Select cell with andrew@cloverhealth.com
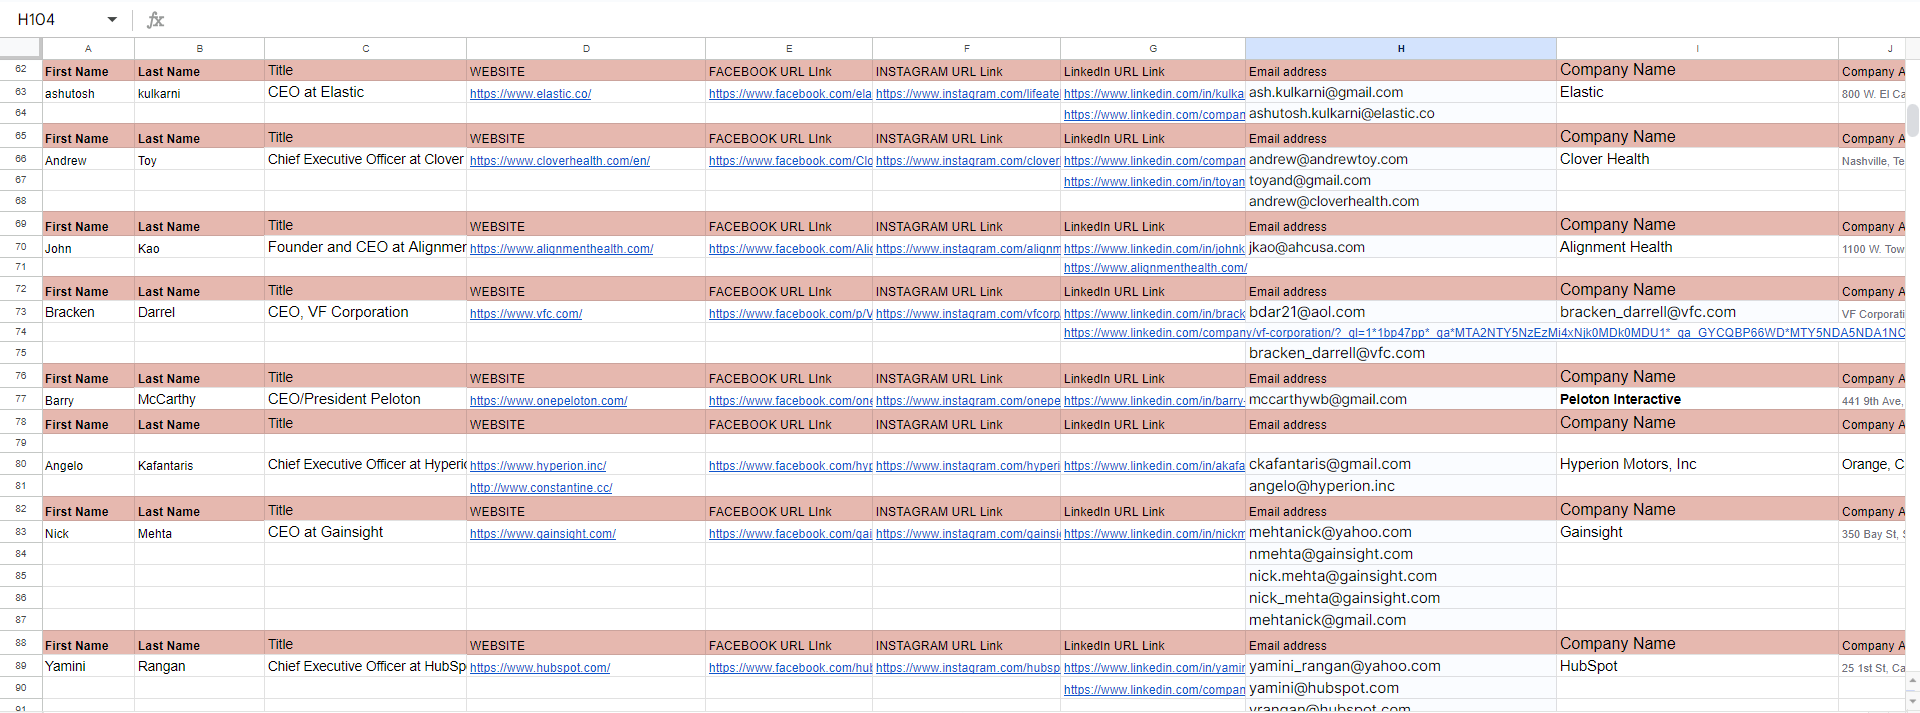This screenshot has height=713, width=1920. [1400, 201]
